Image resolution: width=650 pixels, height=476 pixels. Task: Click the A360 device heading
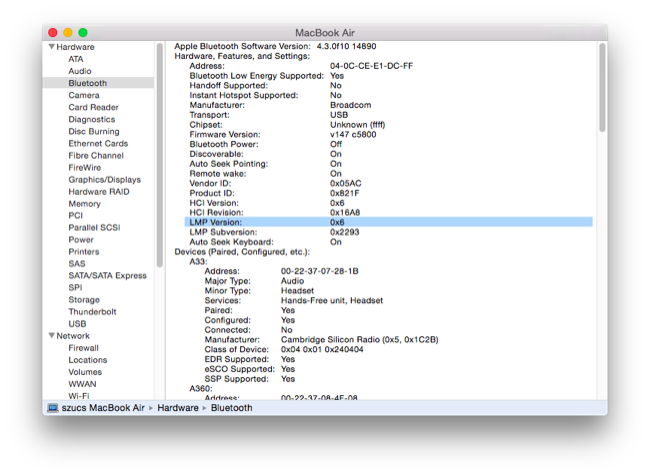tap(201, 389)
